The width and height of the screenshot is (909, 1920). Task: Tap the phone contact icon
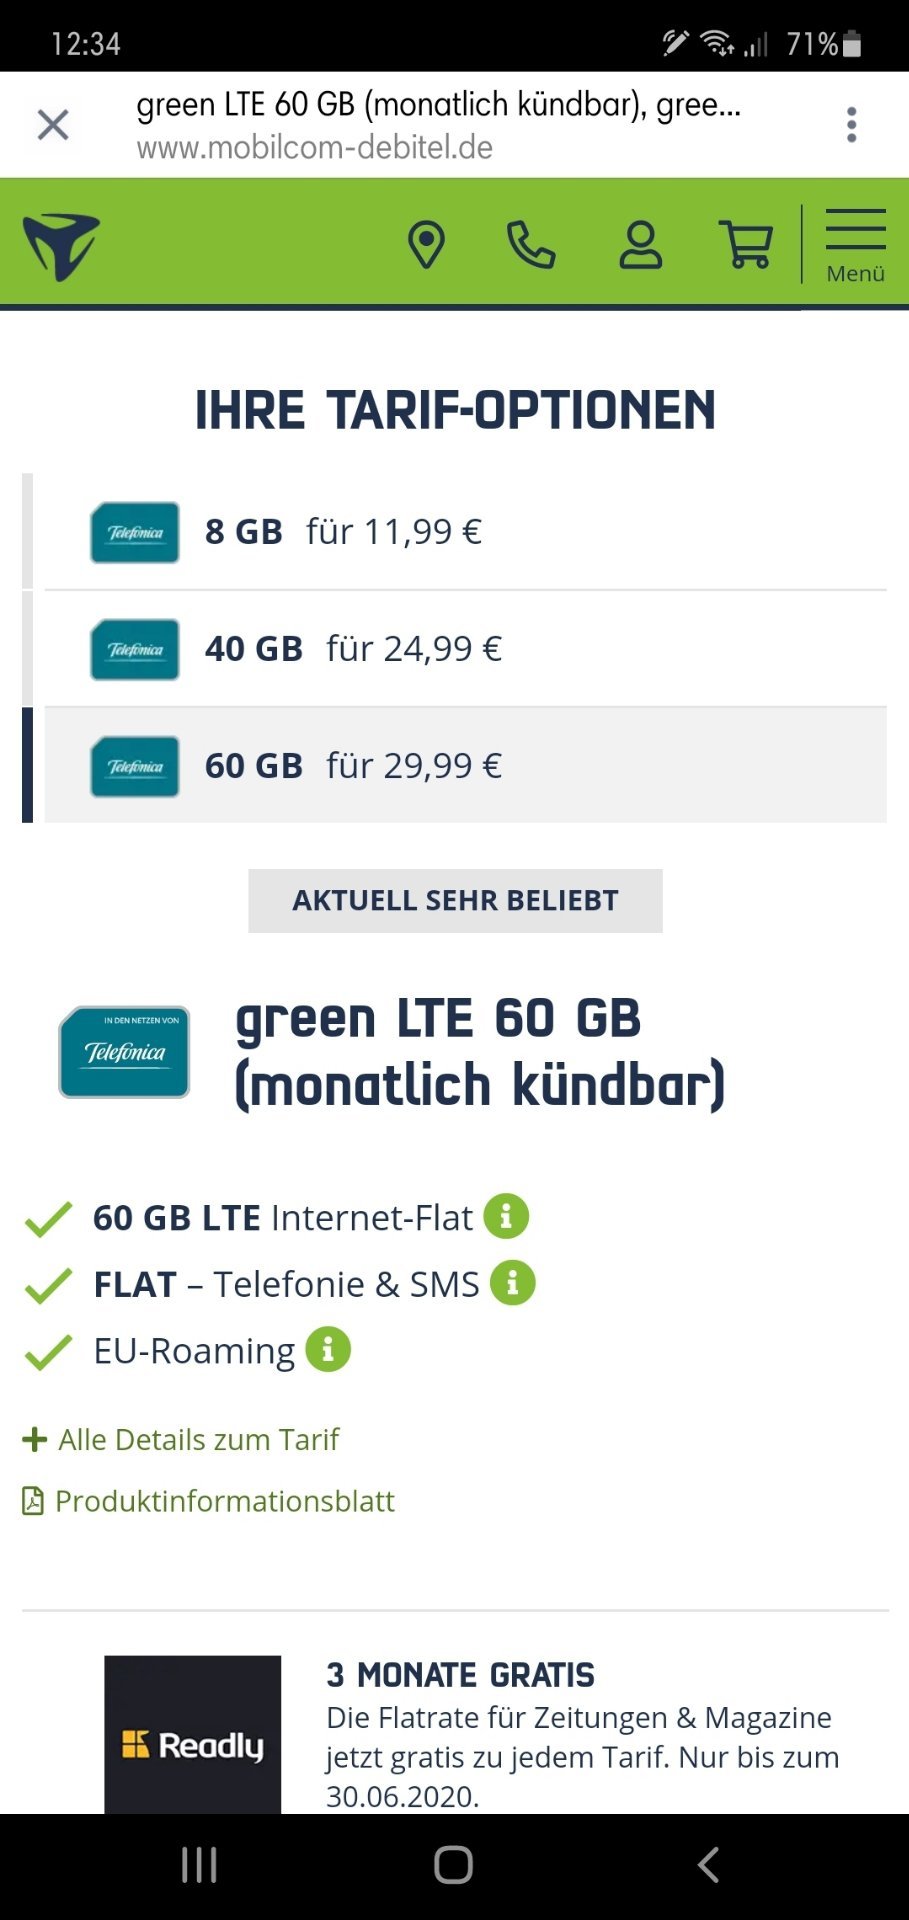pos(531,245)
